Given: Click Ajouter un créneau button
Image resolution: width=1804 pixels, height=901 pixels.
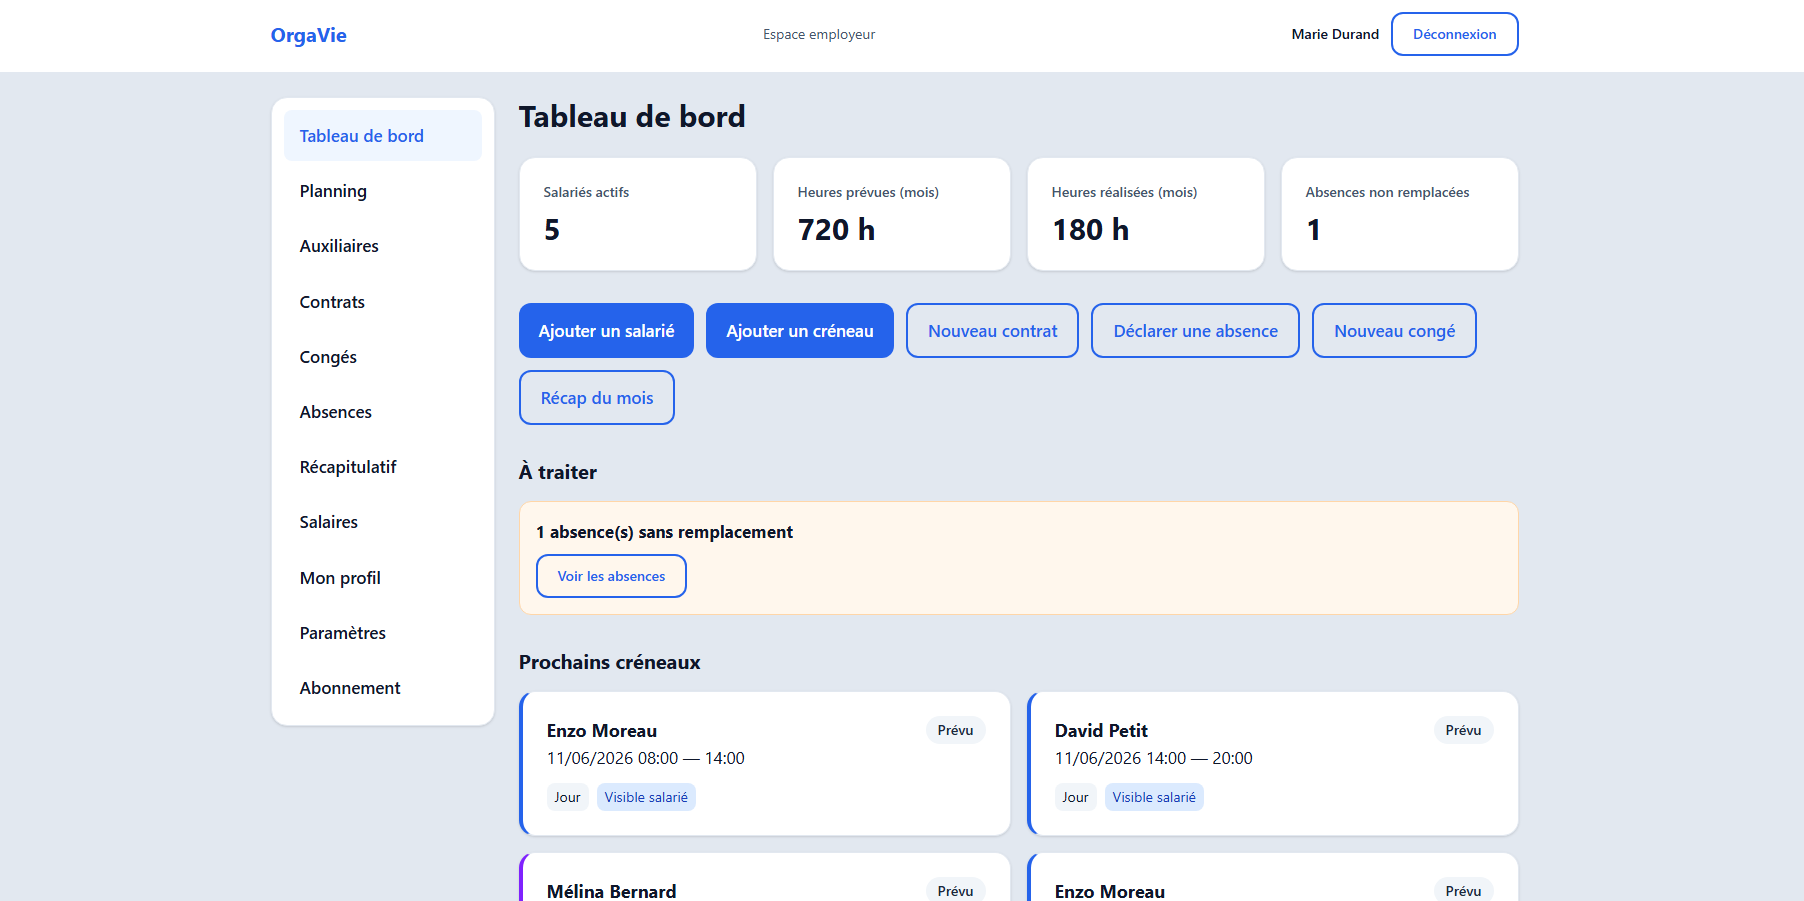Looking at the screenshot, I should [x=800, y=331].
